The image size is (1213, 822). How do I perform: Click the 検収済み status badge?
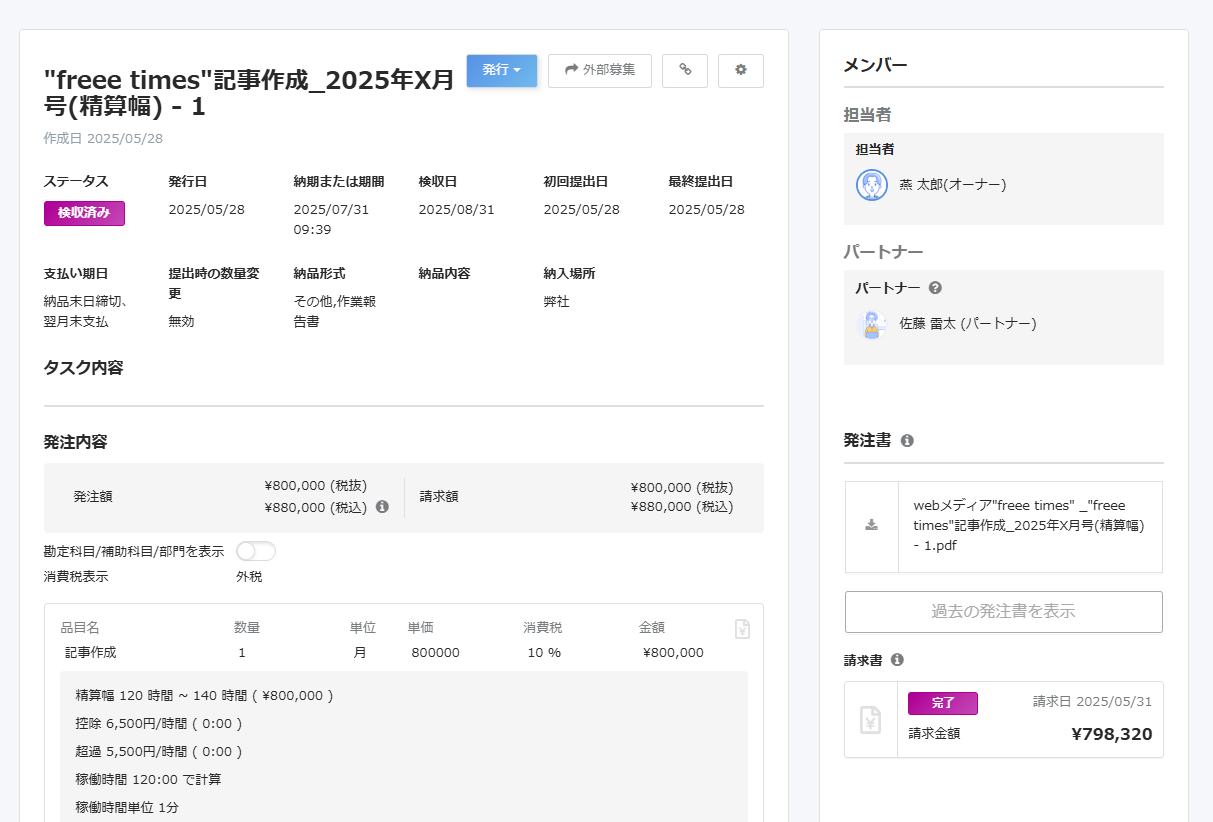(x=84, y=213)
